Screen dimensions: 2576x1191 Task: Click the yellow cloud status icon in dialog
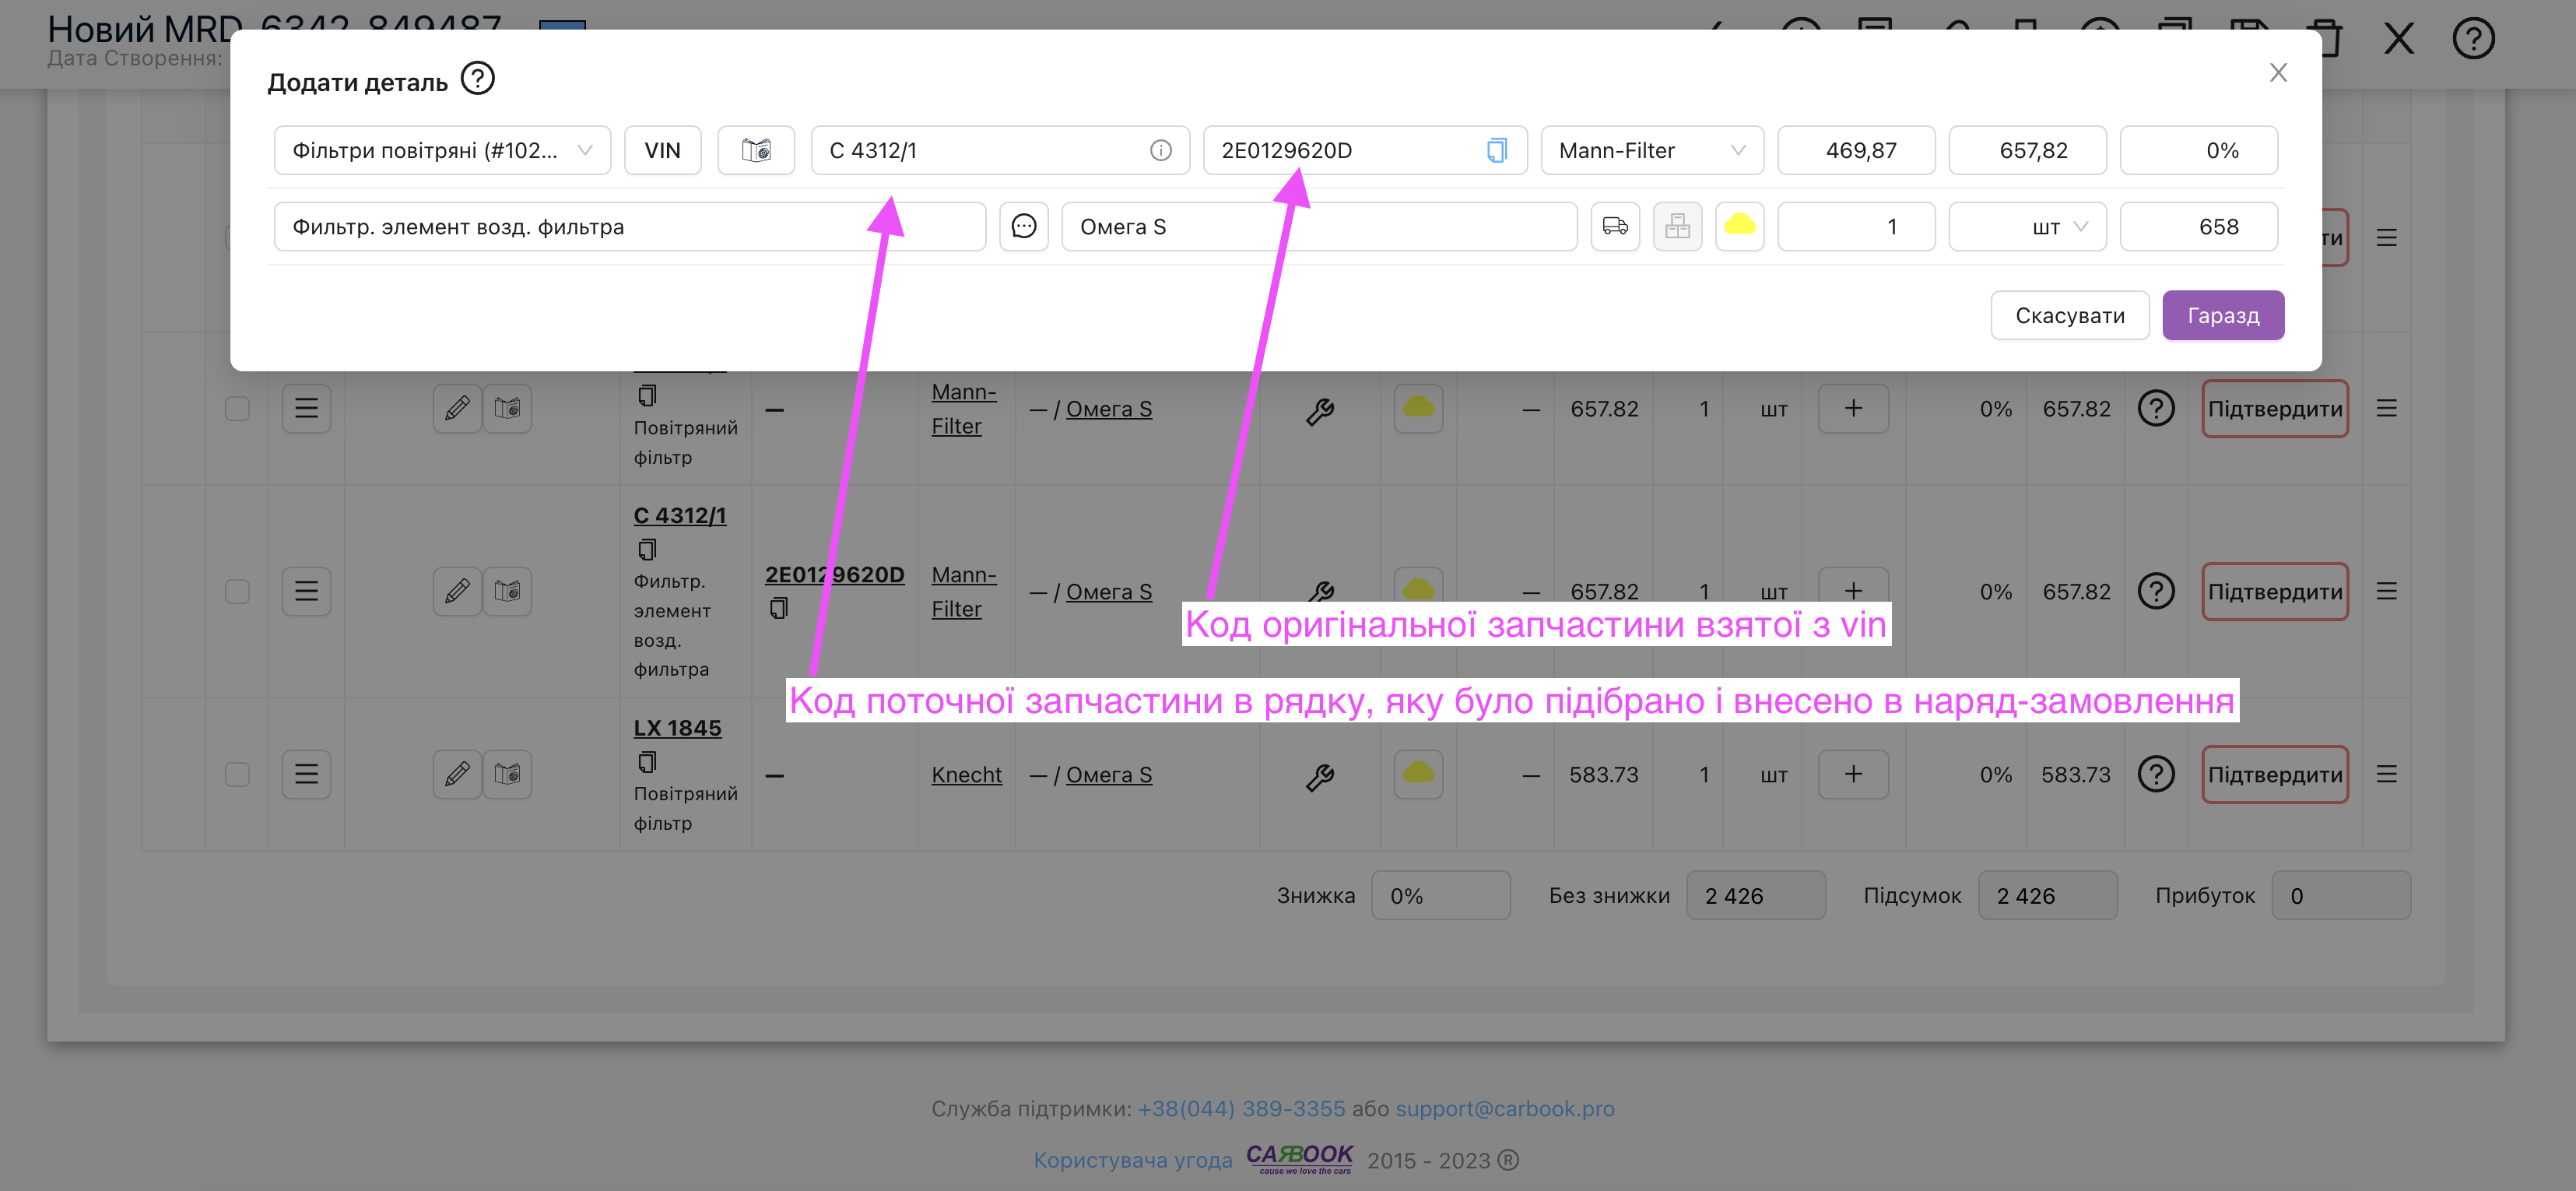pos(1739,226)
